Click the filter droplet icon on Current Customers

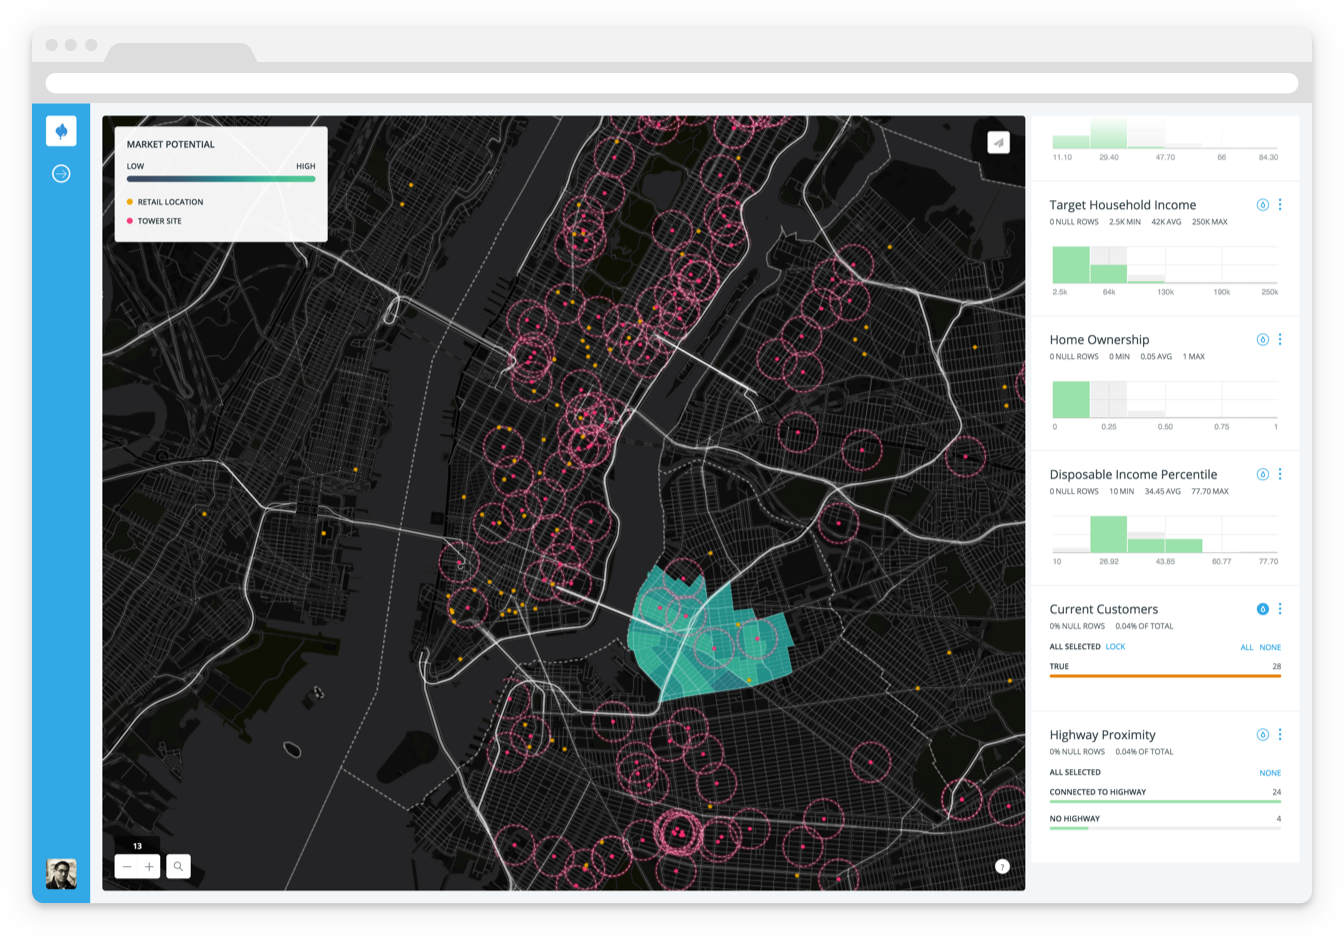pyautogui.click(x=1261, y=609)
